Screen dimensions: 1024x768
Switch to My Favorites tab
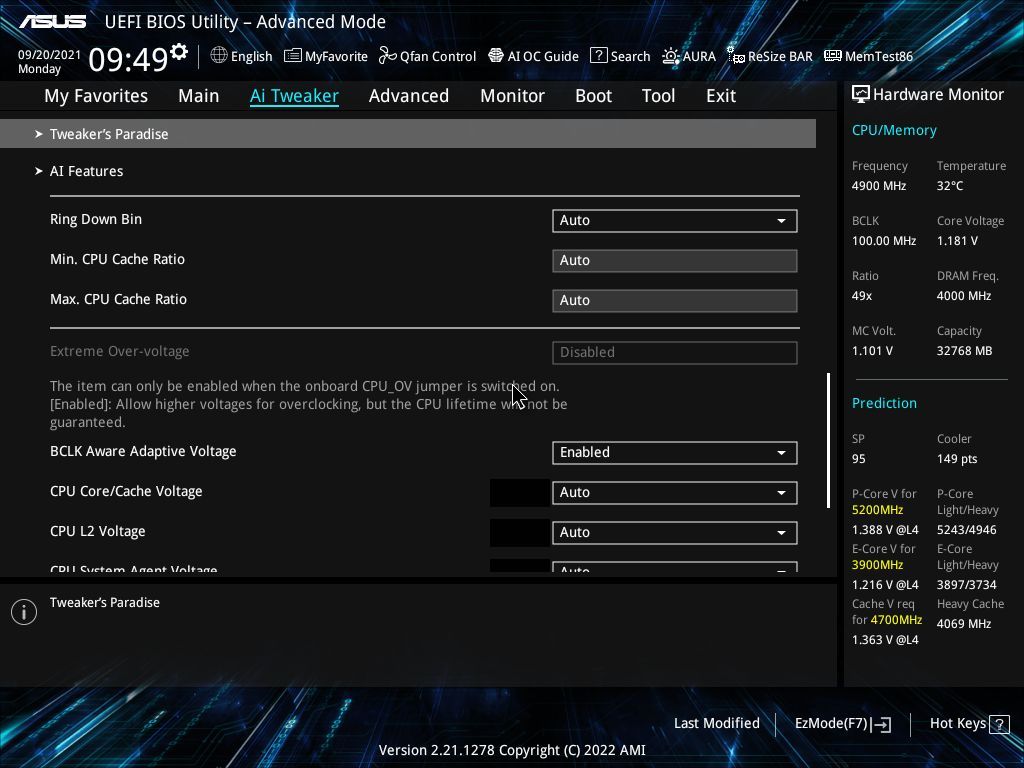(x=96, y=96)
